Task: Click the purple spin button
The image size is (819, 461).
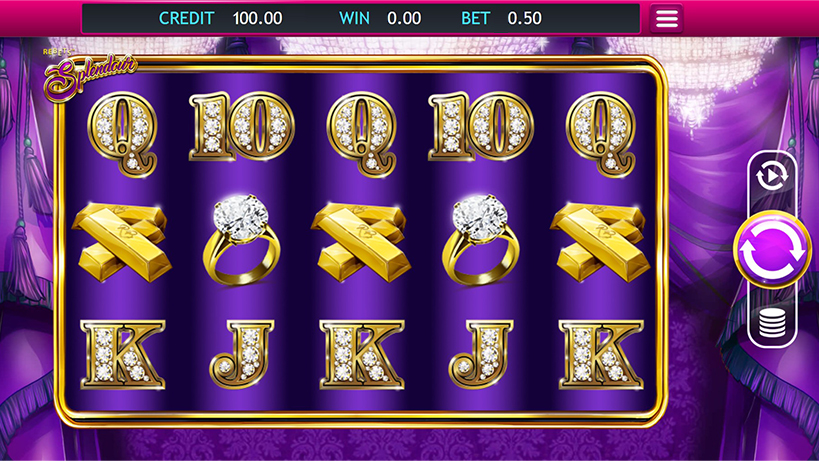Action: 772,250
